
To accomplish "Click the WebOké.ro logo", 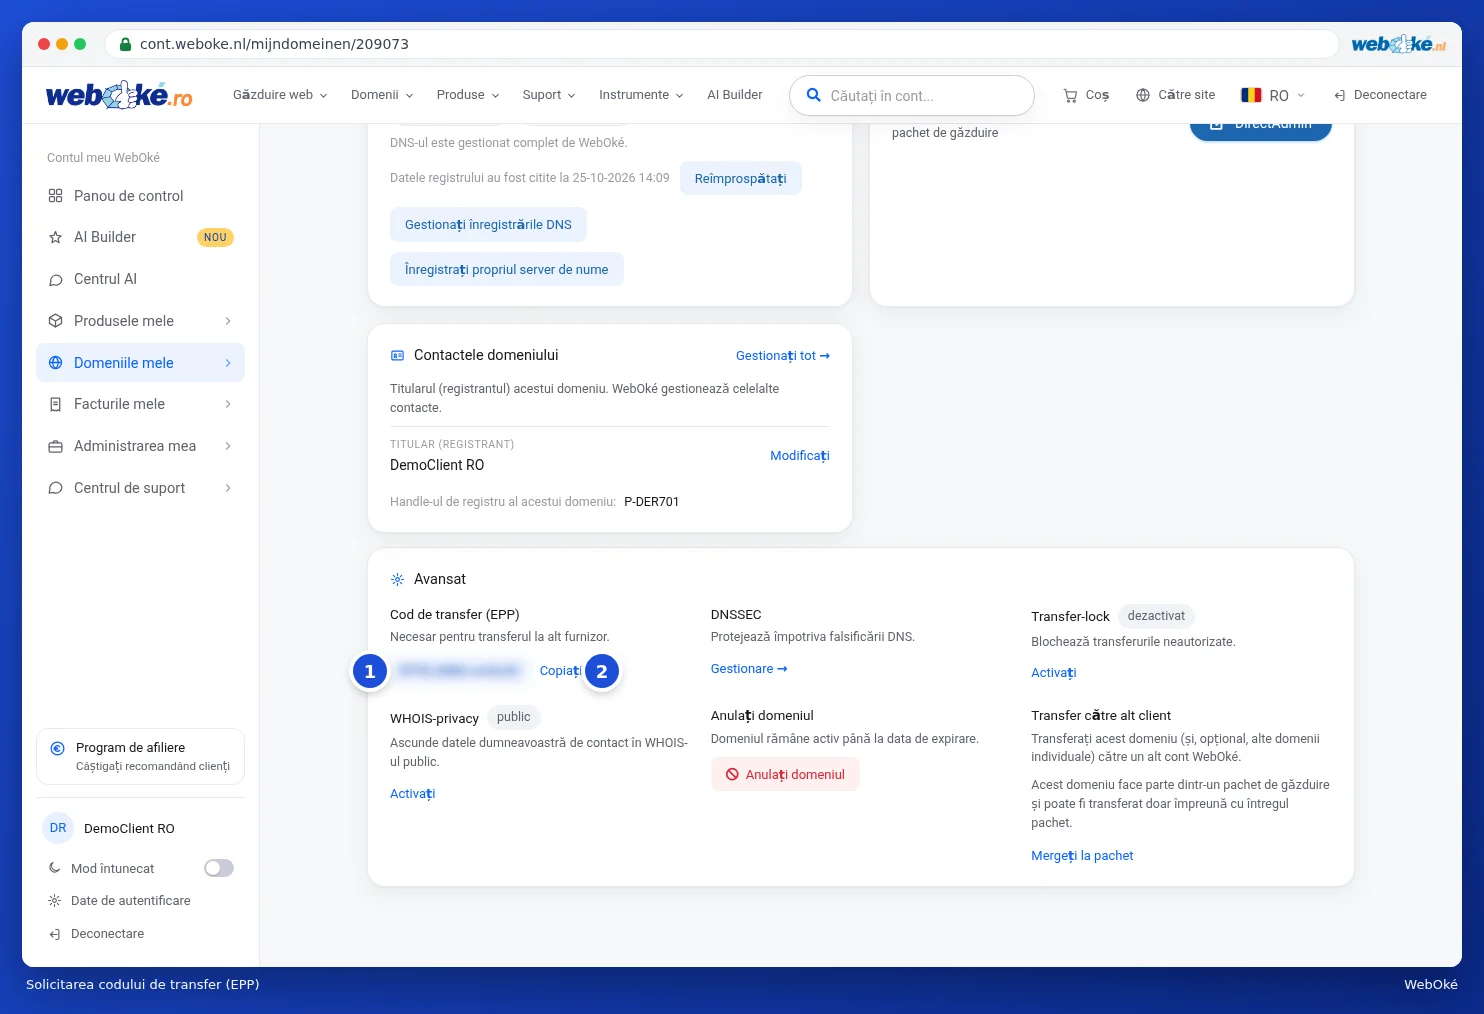I will coord(119,95).
